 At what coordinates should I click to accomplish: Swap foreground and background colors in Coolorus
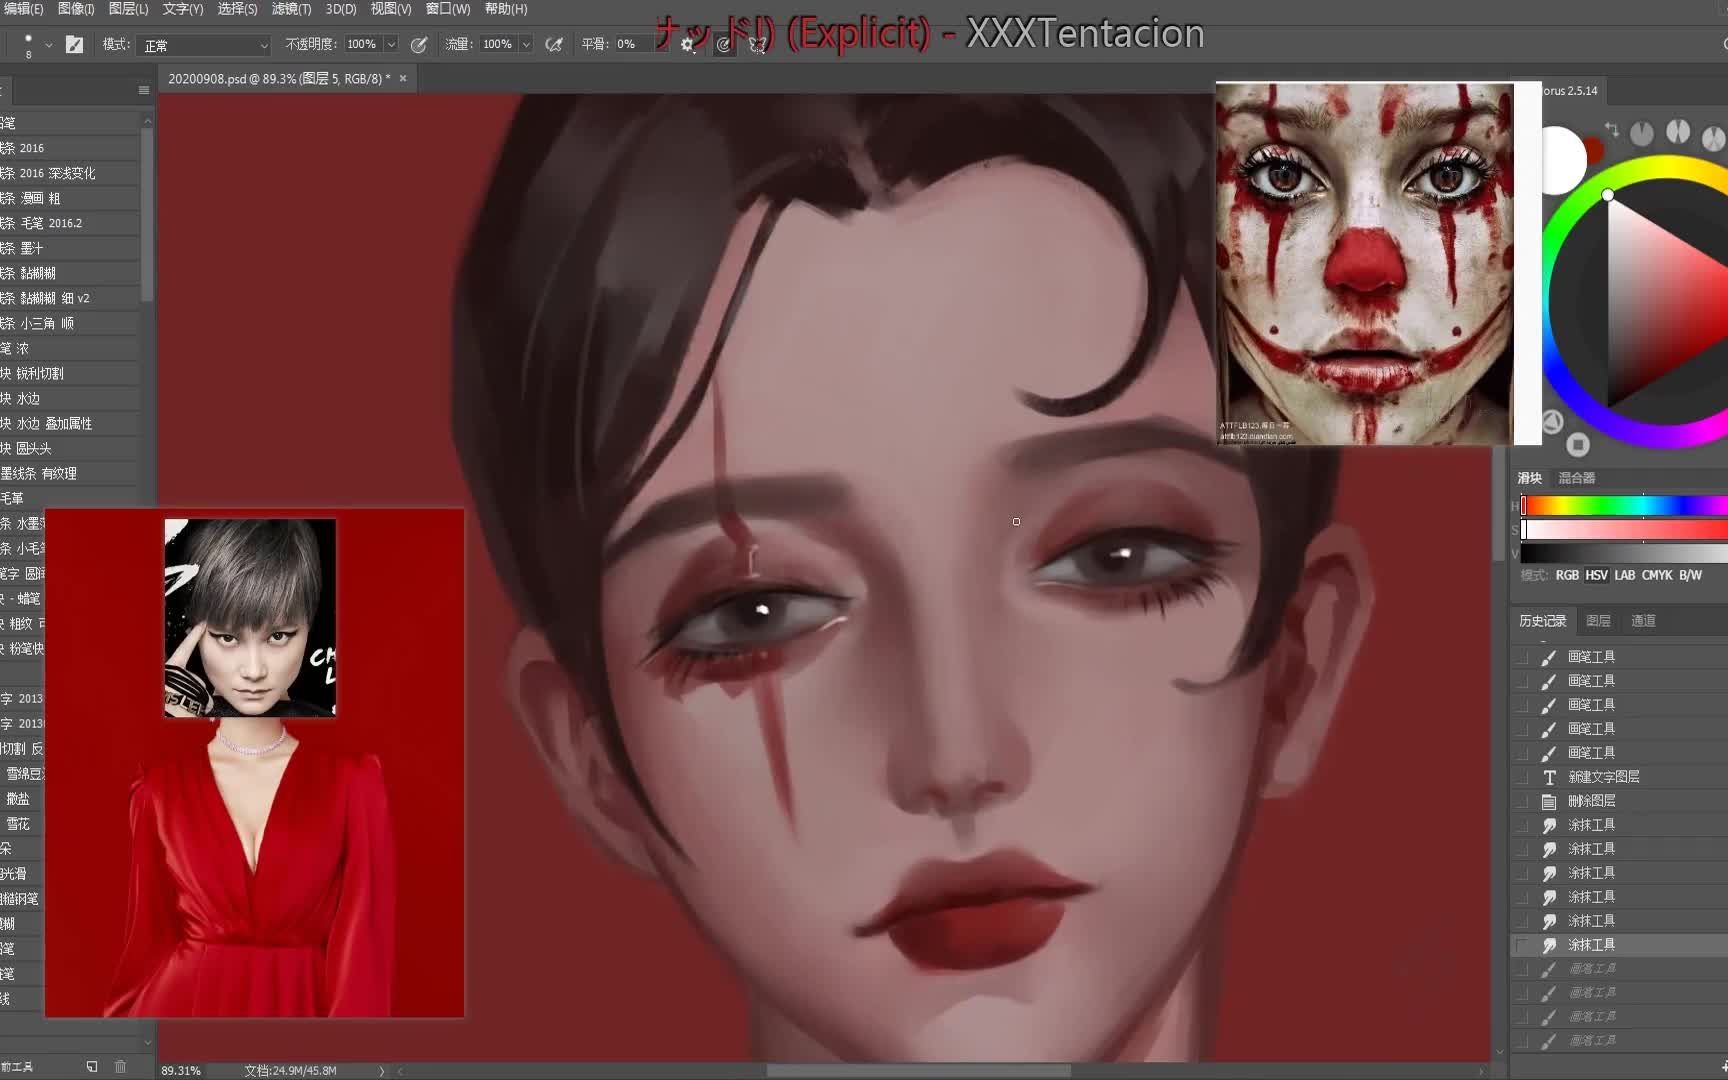click(x=1611, y=130)
